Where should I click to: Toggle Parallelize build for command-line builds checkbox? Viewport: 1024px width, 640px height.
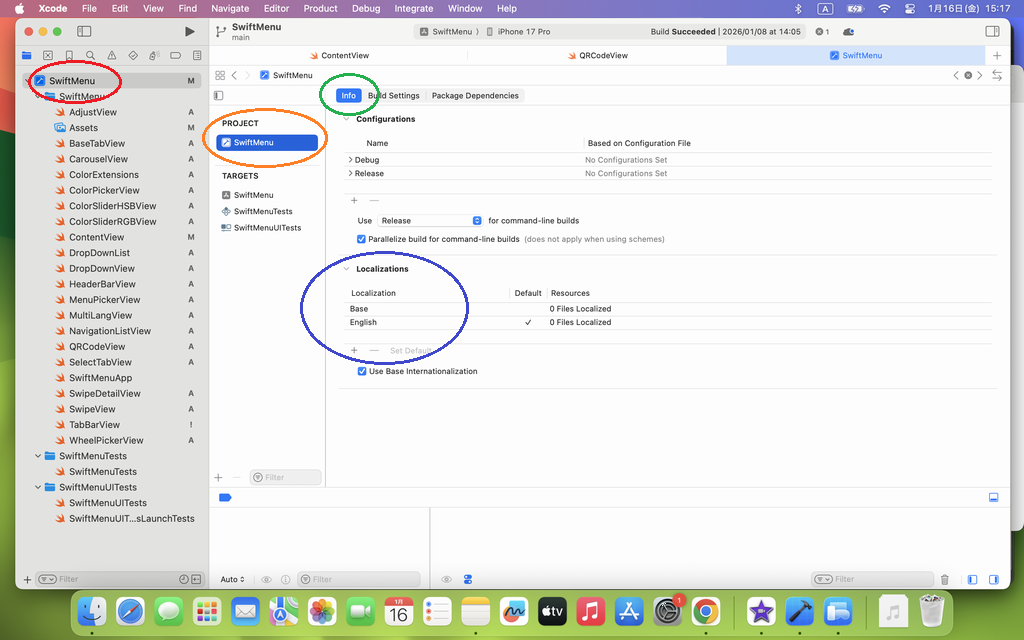[362, 239]
